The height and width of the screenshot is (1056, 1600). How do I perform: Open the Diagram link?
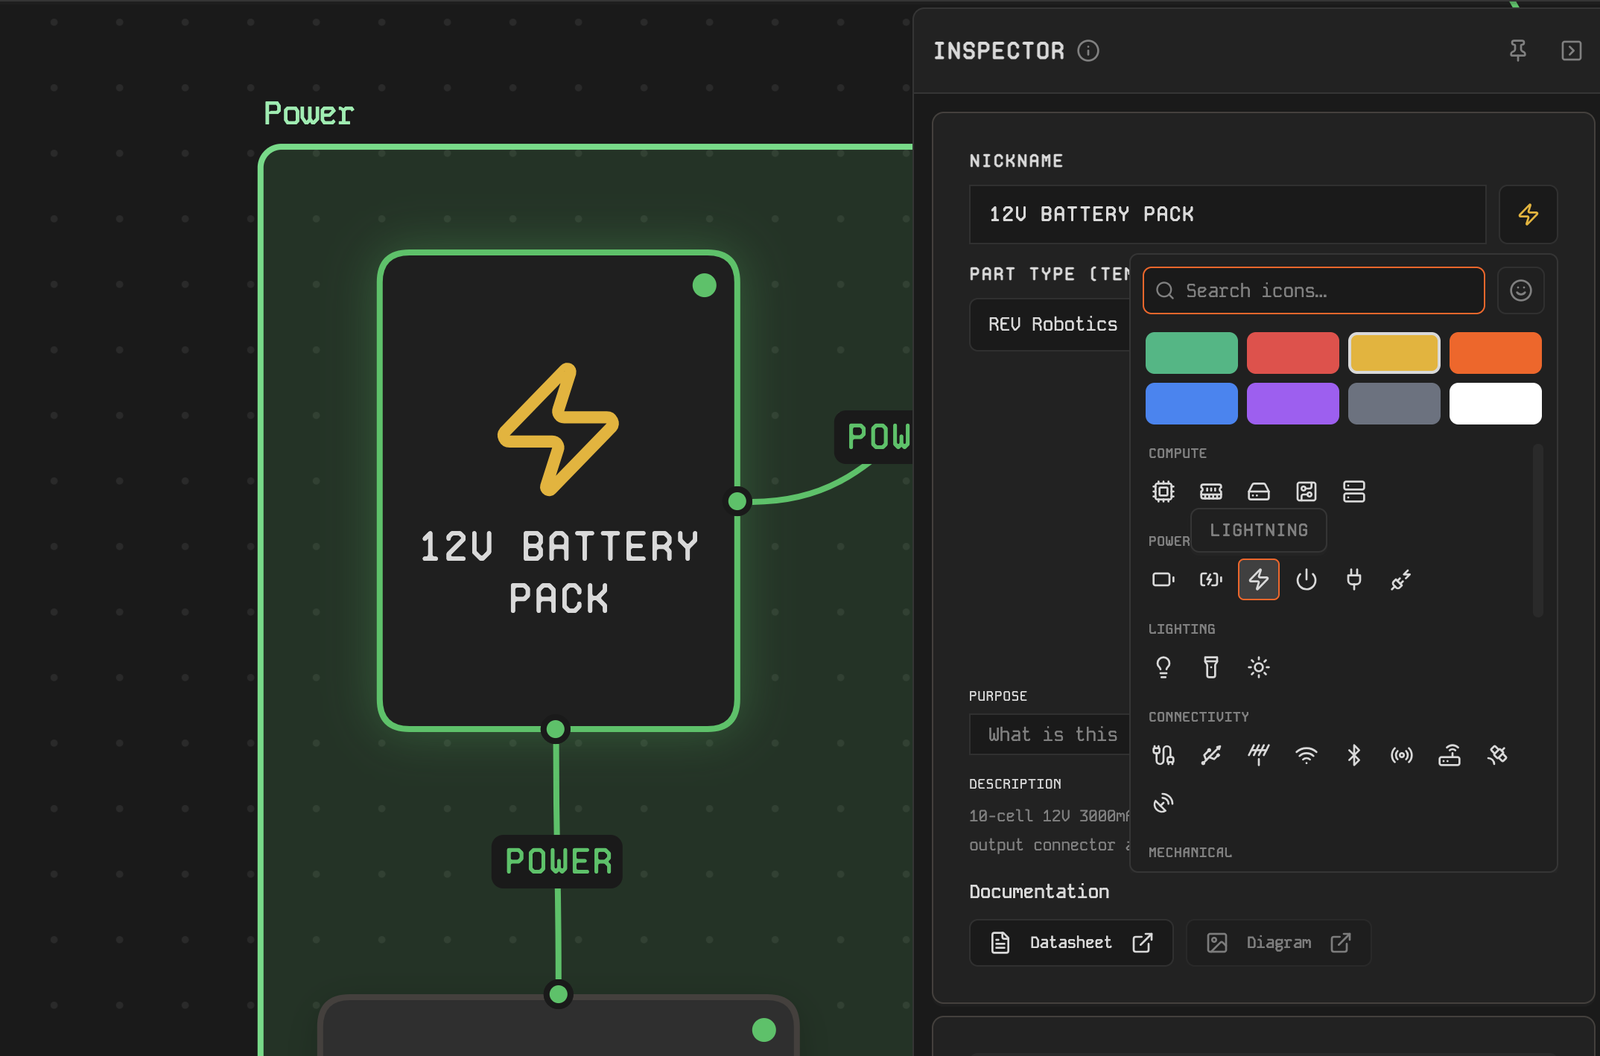pyautogui.click(x=1278, y=943)
